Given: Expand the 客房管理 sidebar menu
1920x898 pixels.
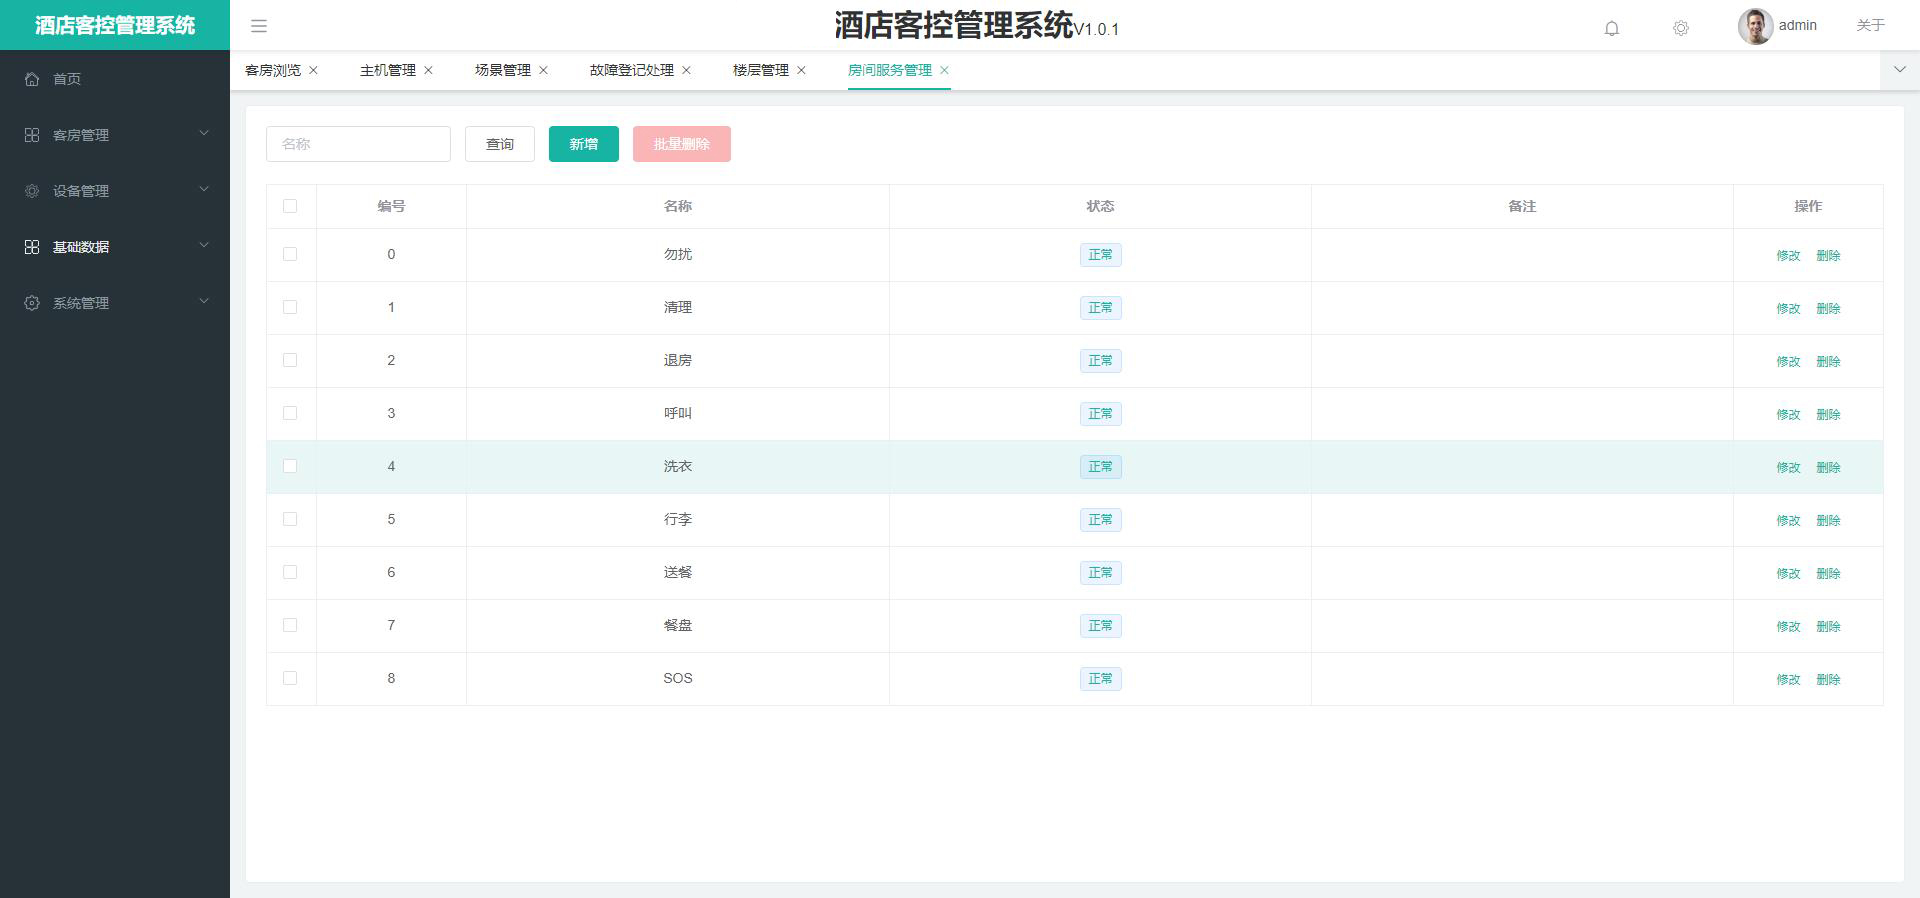Looking at the screenshot, I should pyautogui.click(x=115, y=135).
